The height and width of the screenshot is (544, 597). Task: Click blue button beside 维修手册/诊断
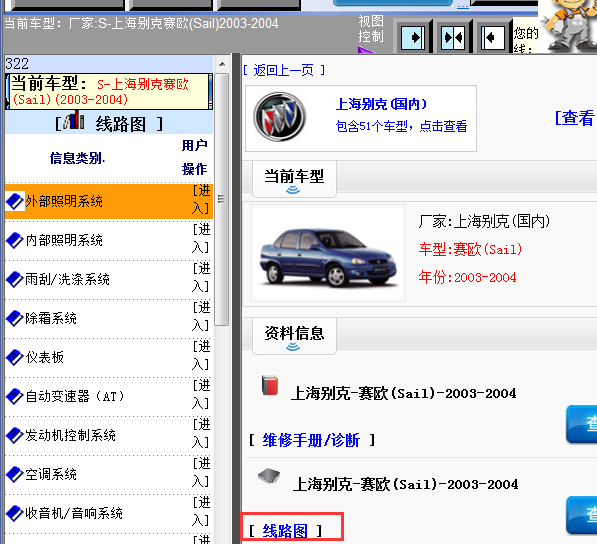click(x=582, y=424)
